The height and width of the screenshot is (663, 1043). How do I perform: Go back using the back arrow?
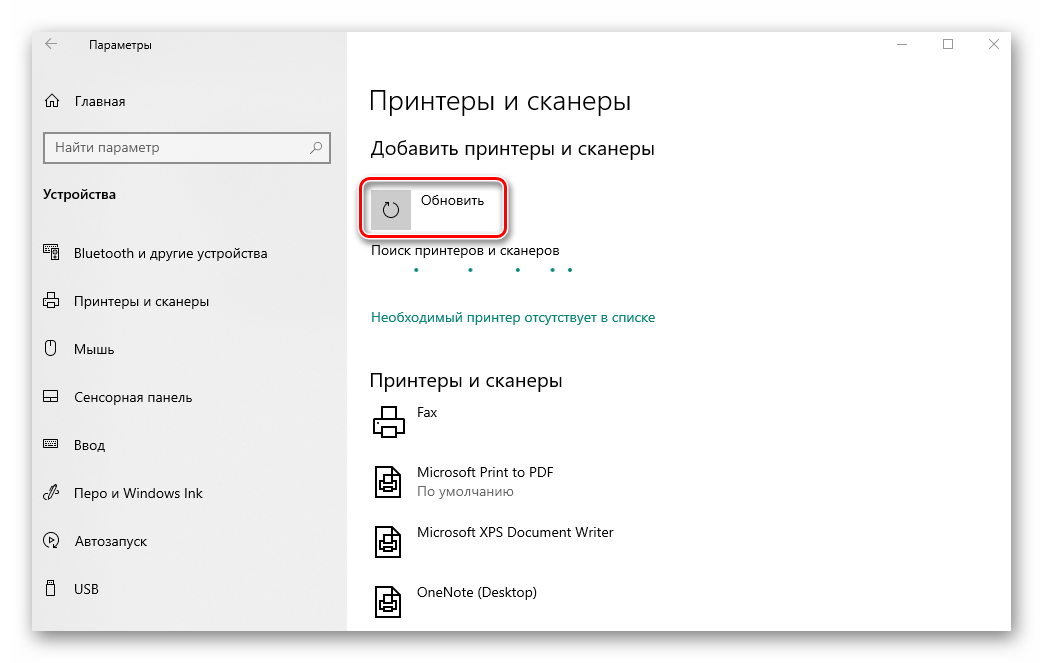point(51,44)
